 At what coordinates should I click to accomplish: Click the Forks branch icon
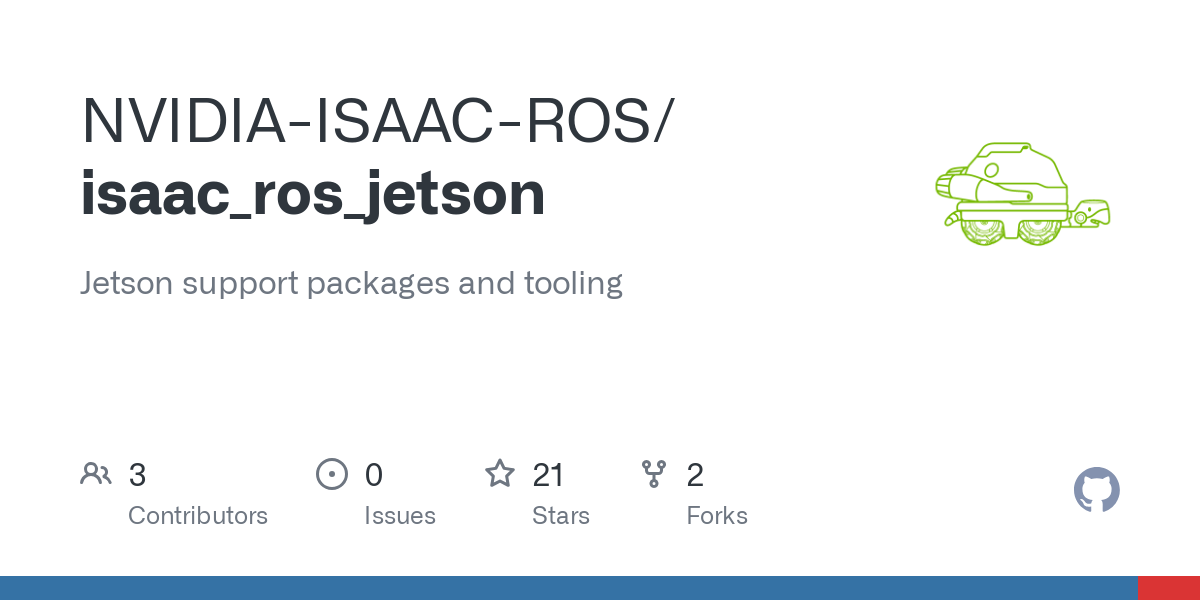(654, 473)
